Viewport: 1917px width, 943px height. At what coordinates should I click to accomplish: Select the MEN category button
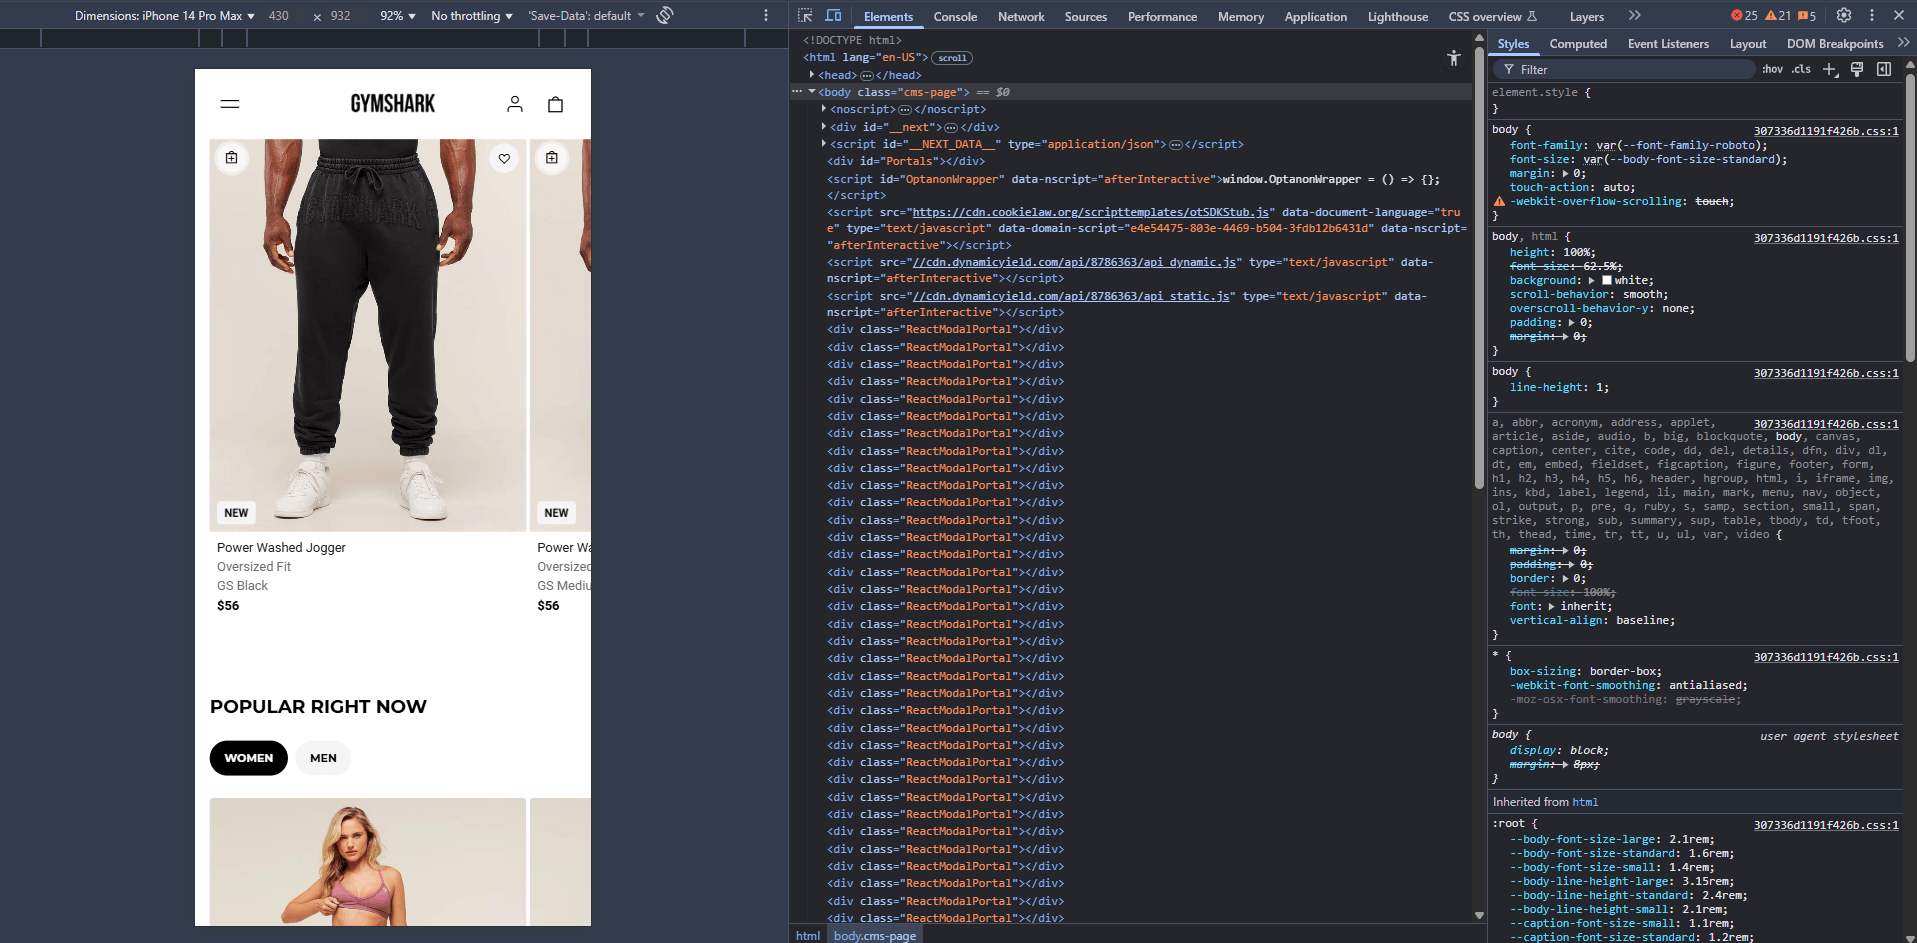click(x=323, y=758)
